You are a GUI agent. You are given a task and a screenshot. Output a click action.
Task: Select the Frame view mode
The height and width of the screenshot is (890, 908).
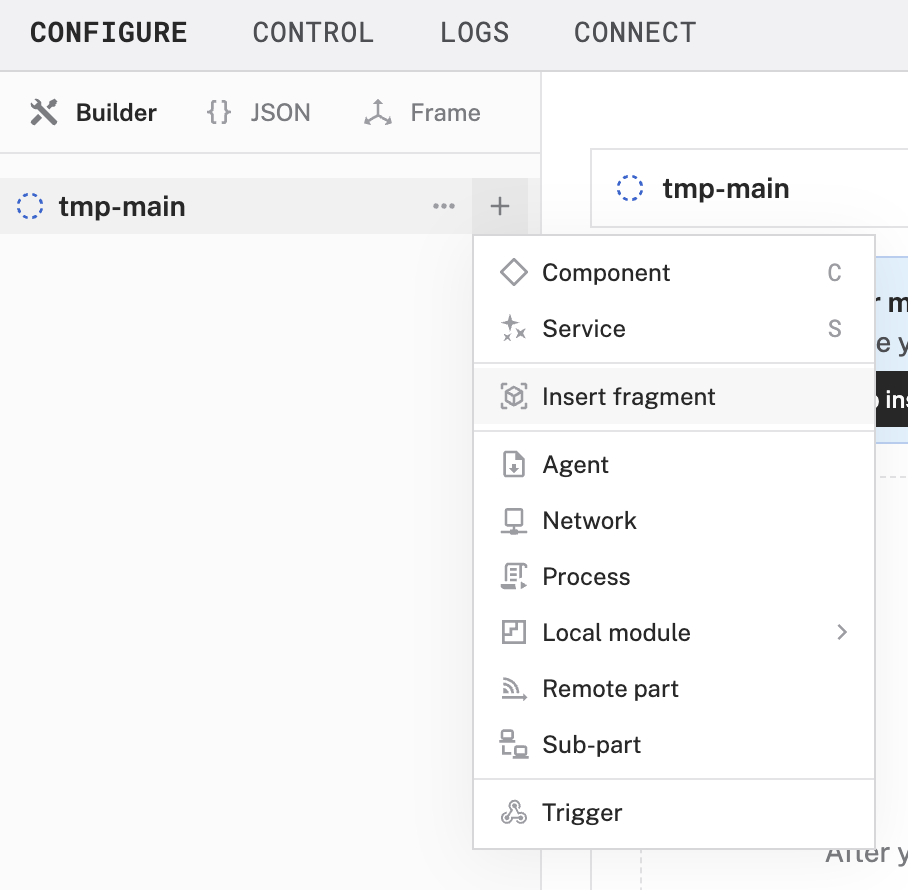point(422,113)
